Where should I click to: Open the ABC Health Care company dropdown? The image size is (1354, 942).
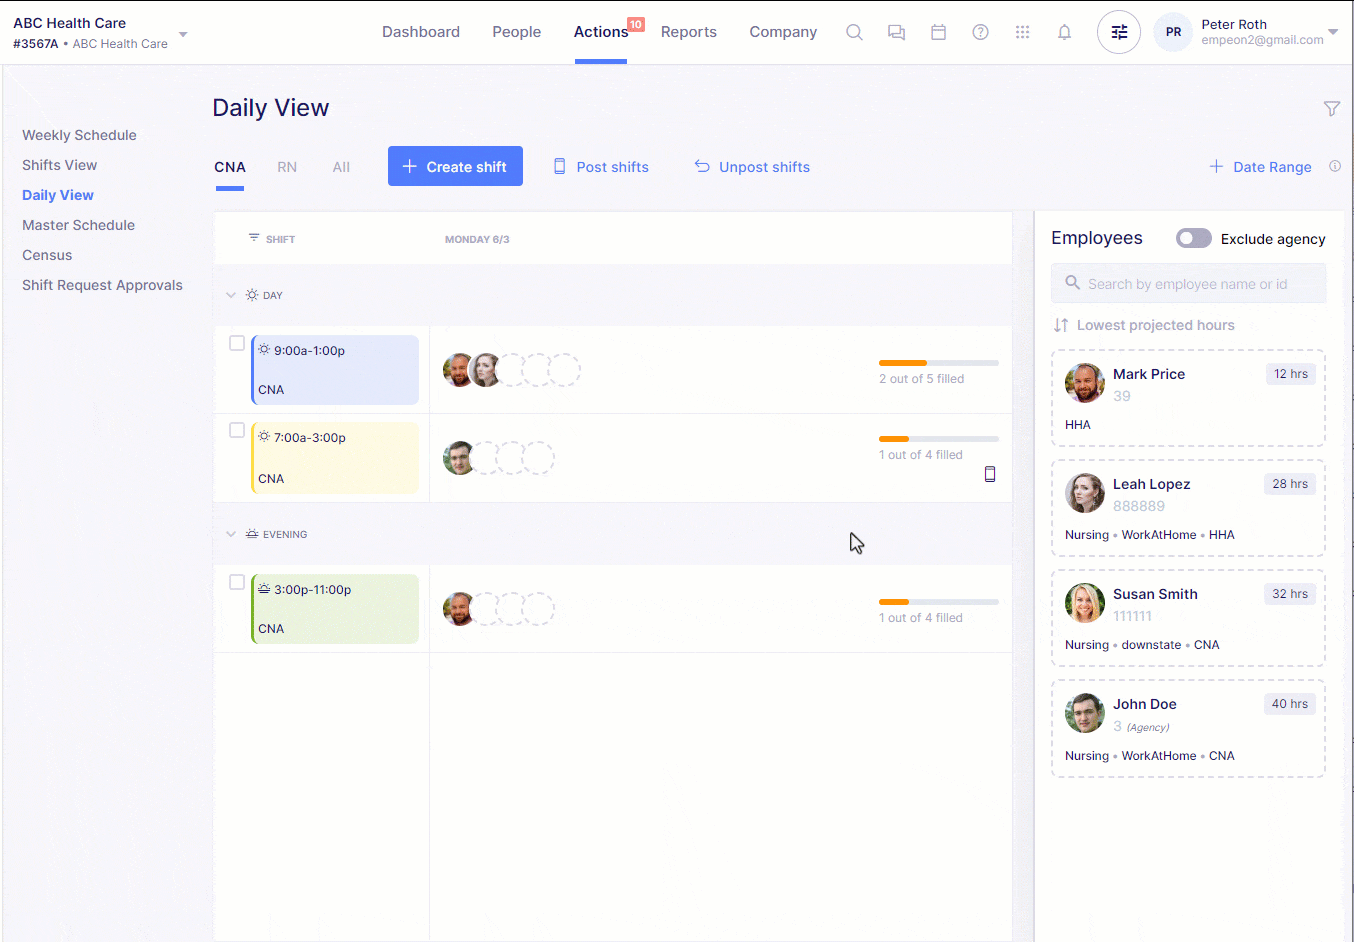coord(183,34)
